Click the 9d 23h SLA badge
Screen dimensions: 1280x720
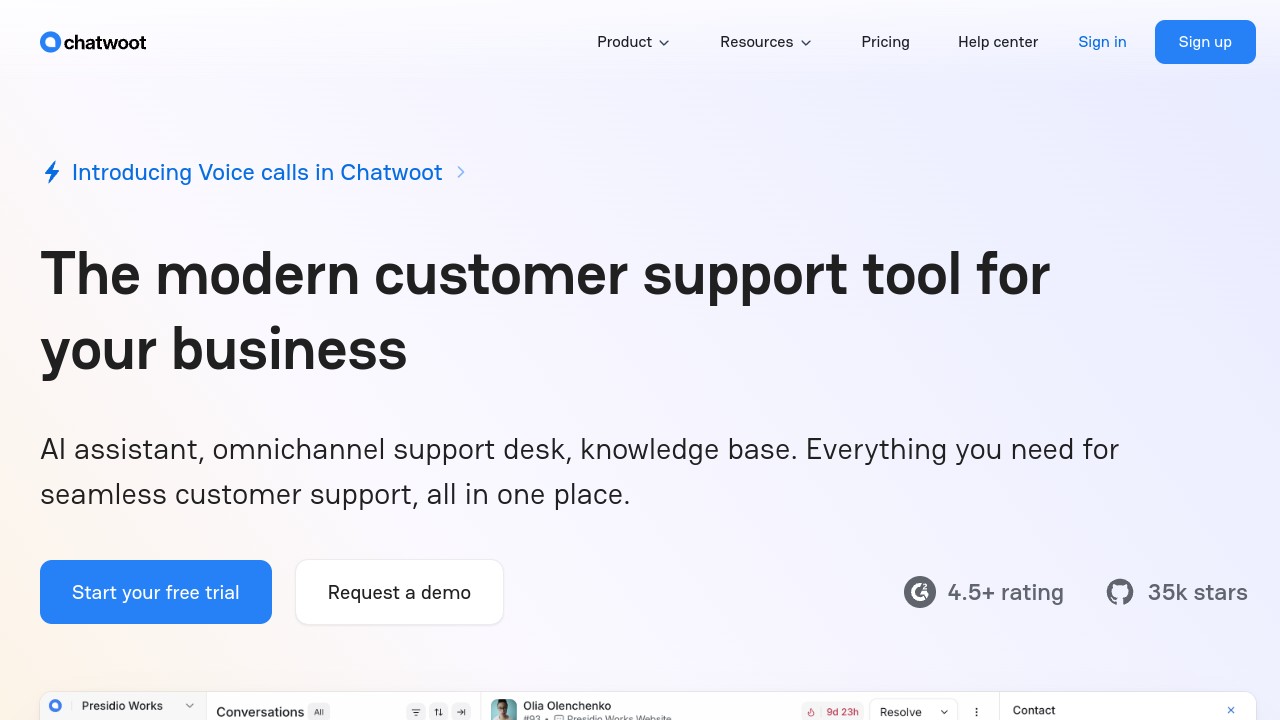833,712
